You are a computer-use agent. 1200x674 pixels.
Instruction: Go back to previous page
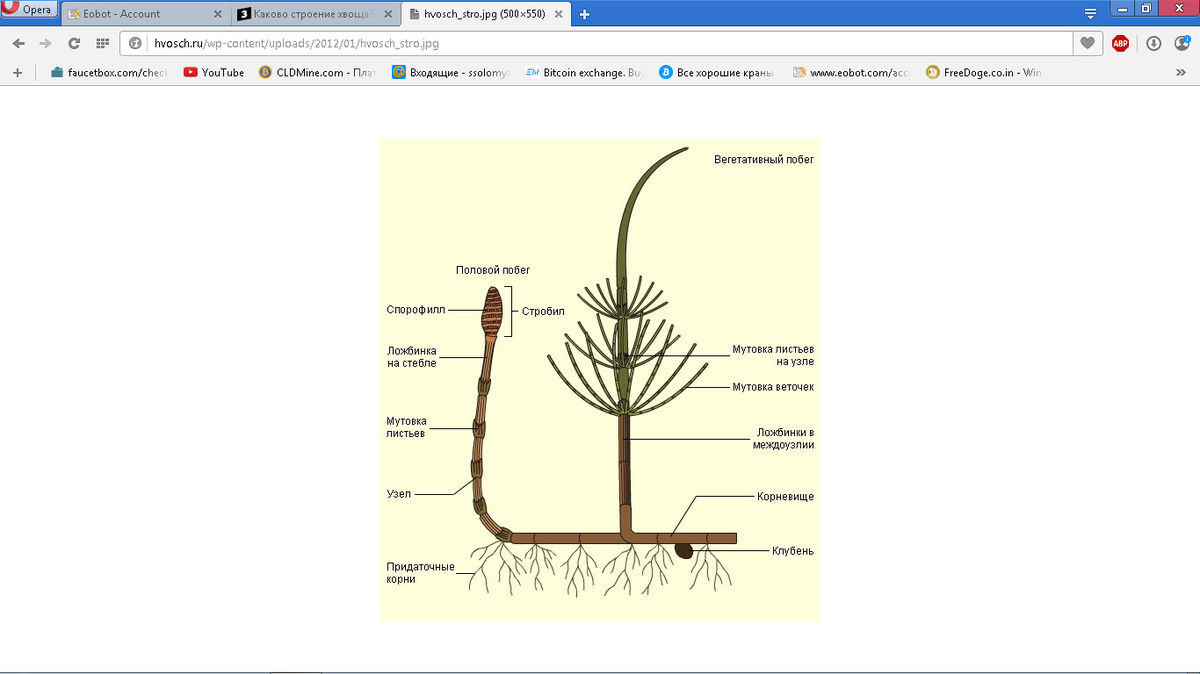tap(18, 43)
